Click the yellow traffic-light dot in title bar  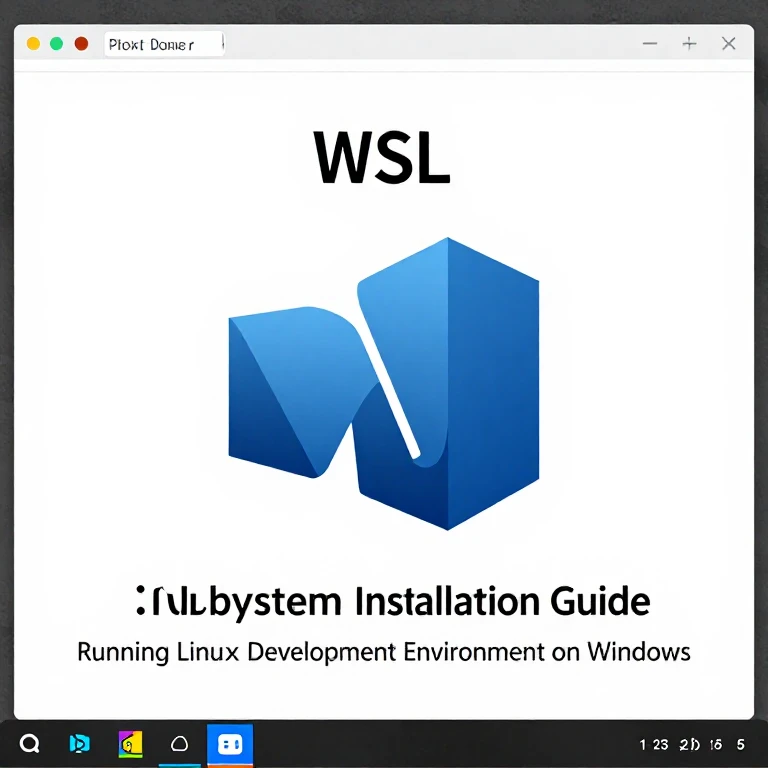point(33,44)
